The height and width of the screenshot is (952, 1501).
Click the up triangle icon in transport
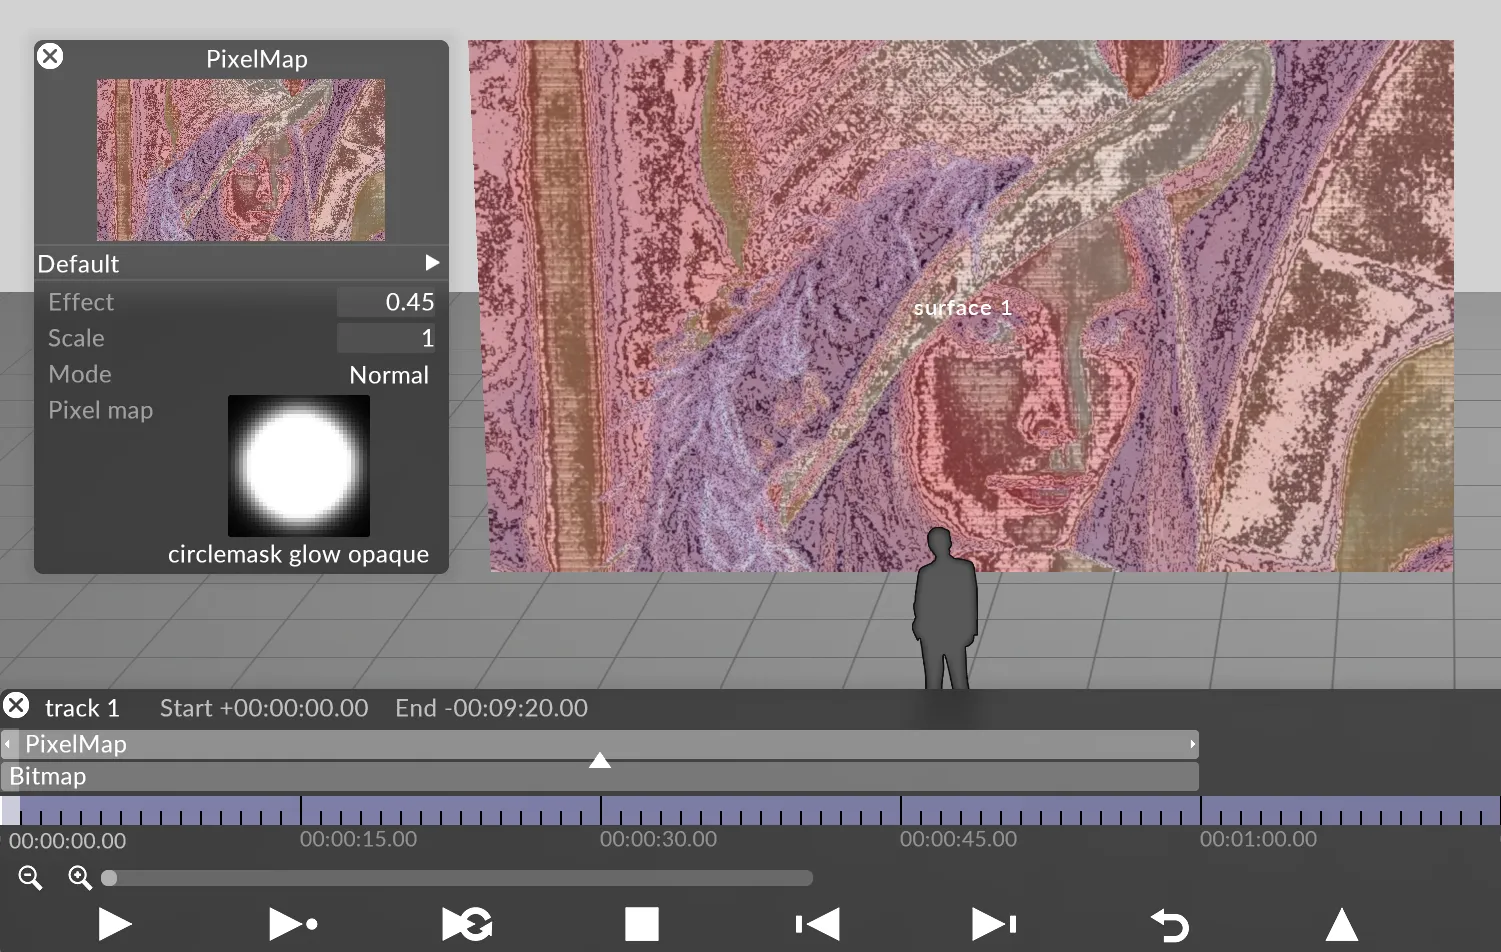tap(1341, 925)
